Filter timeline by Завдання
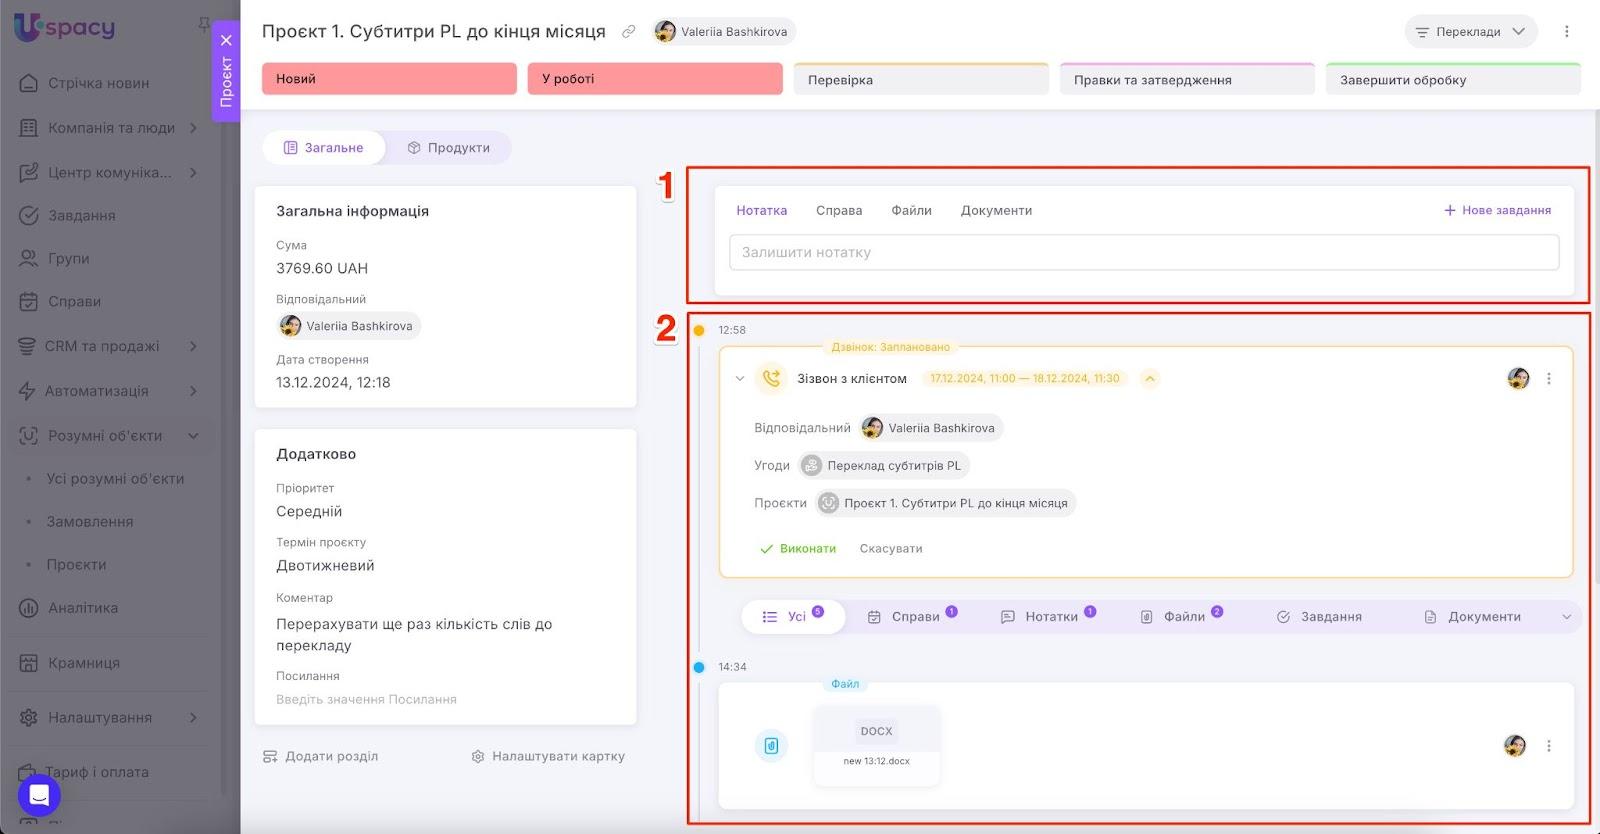This screenshot has width=1600, height=834. [1319, 617]
